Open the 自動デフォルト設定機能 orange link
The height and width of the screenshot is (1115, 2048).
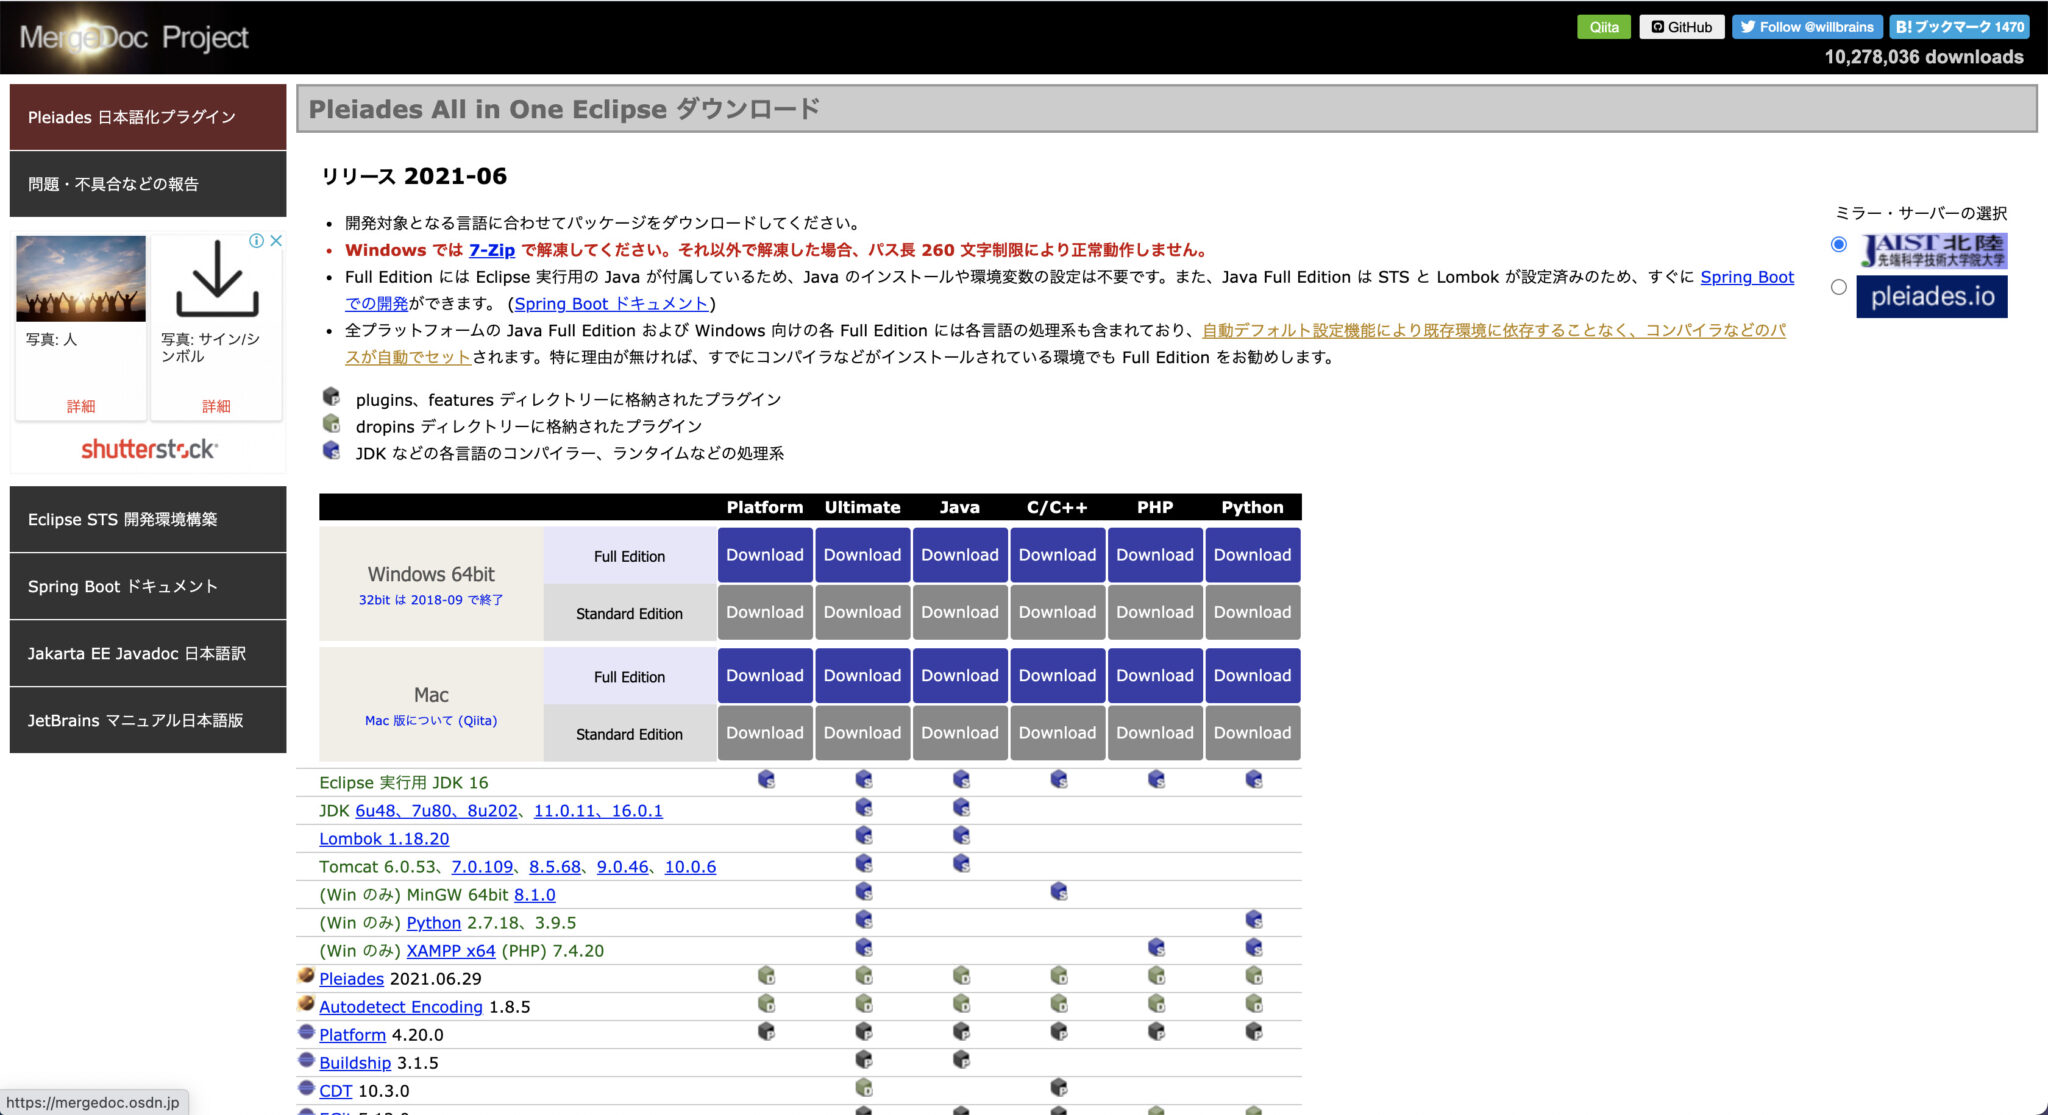[1065, 343]
